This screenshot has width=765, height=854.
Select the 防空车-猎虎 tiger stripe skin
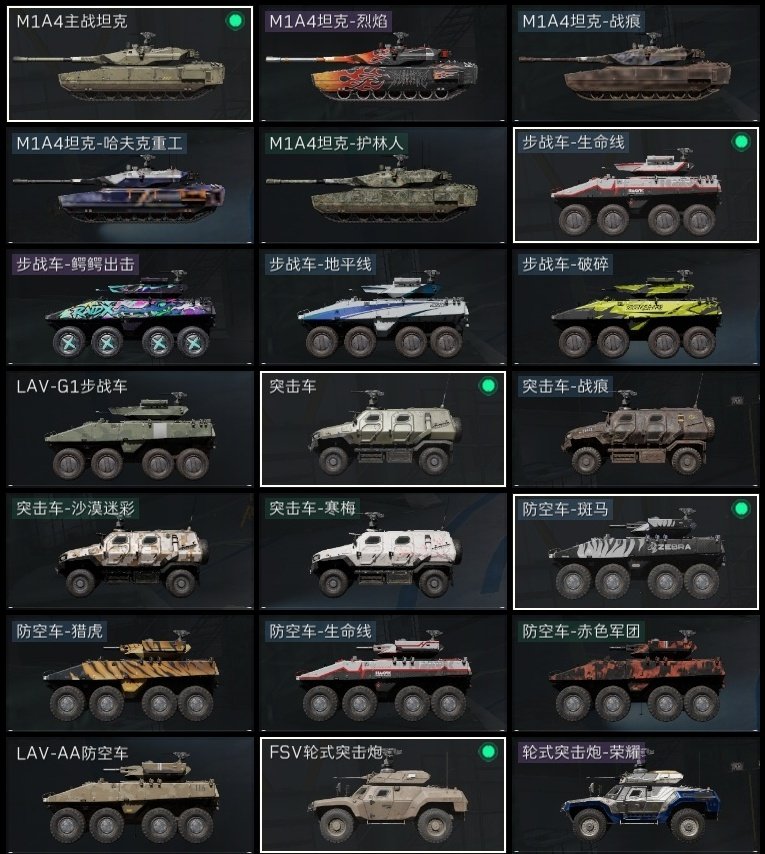click(130, 673)
